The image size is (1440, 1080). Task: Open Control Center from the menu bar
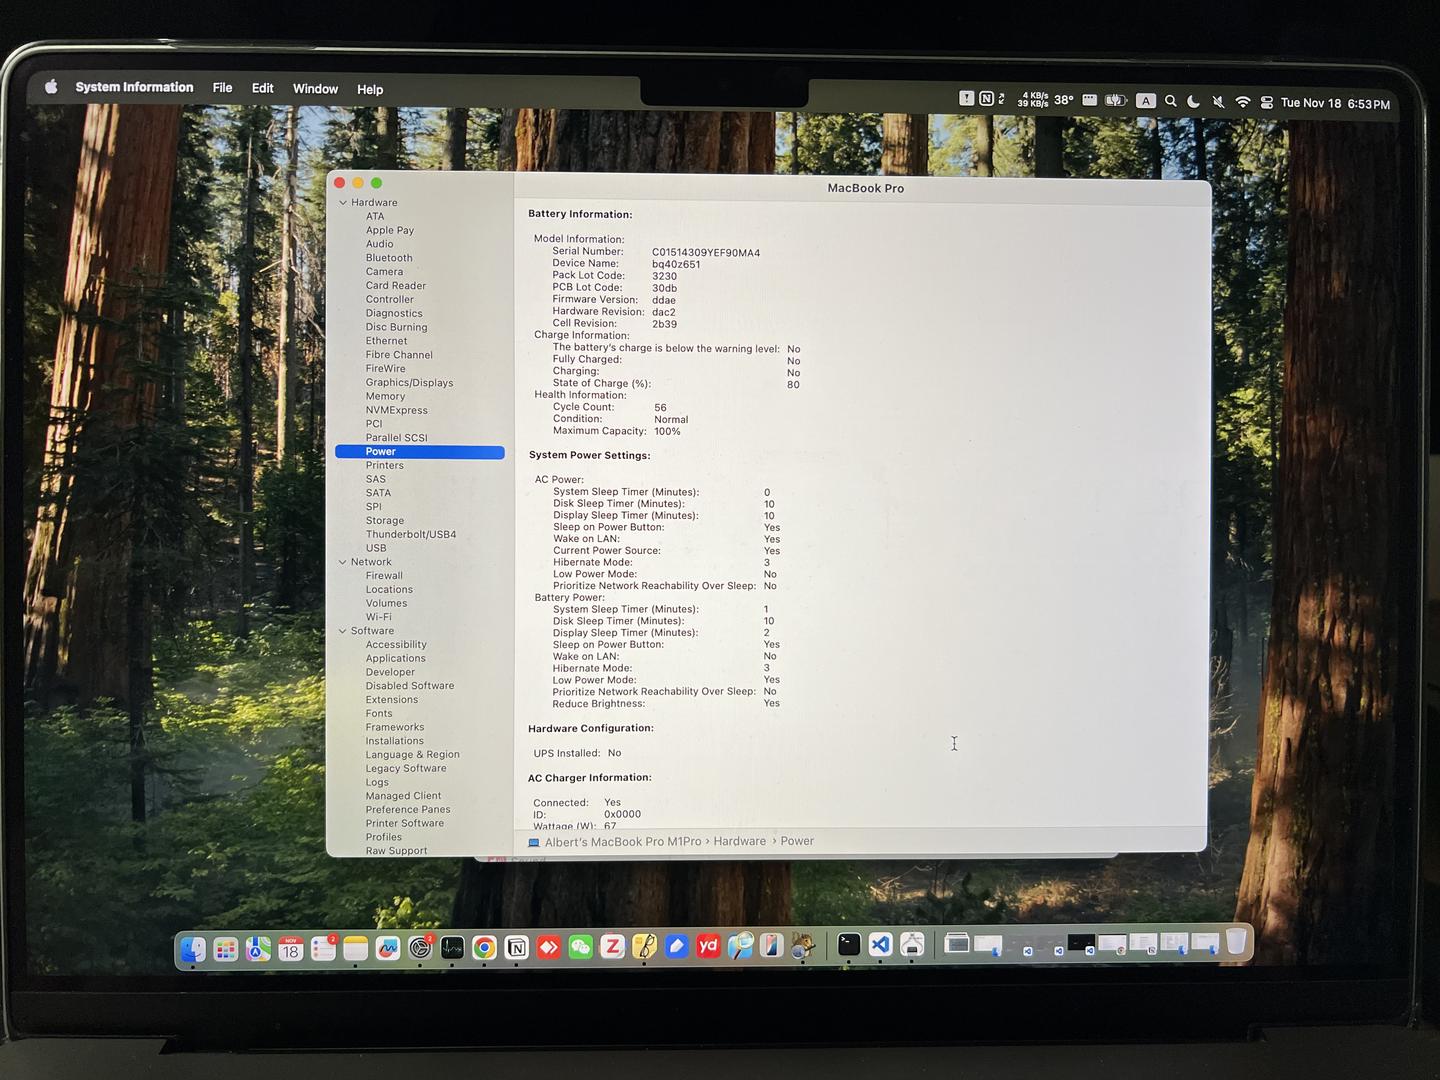[x=1266, y=102]
